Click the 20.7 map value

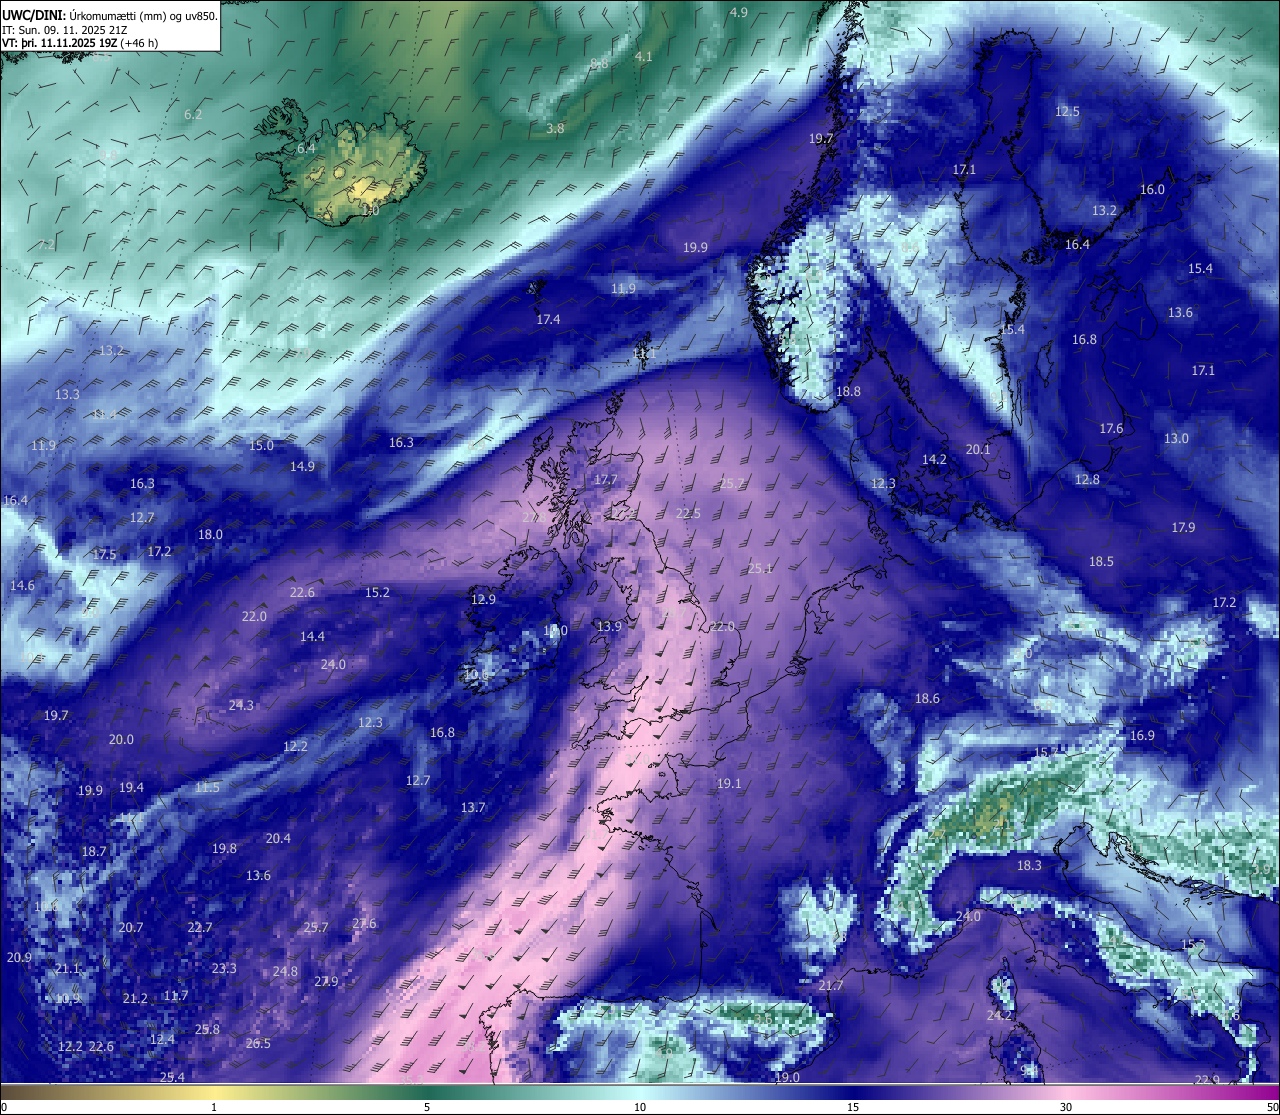tap(131, 928)
